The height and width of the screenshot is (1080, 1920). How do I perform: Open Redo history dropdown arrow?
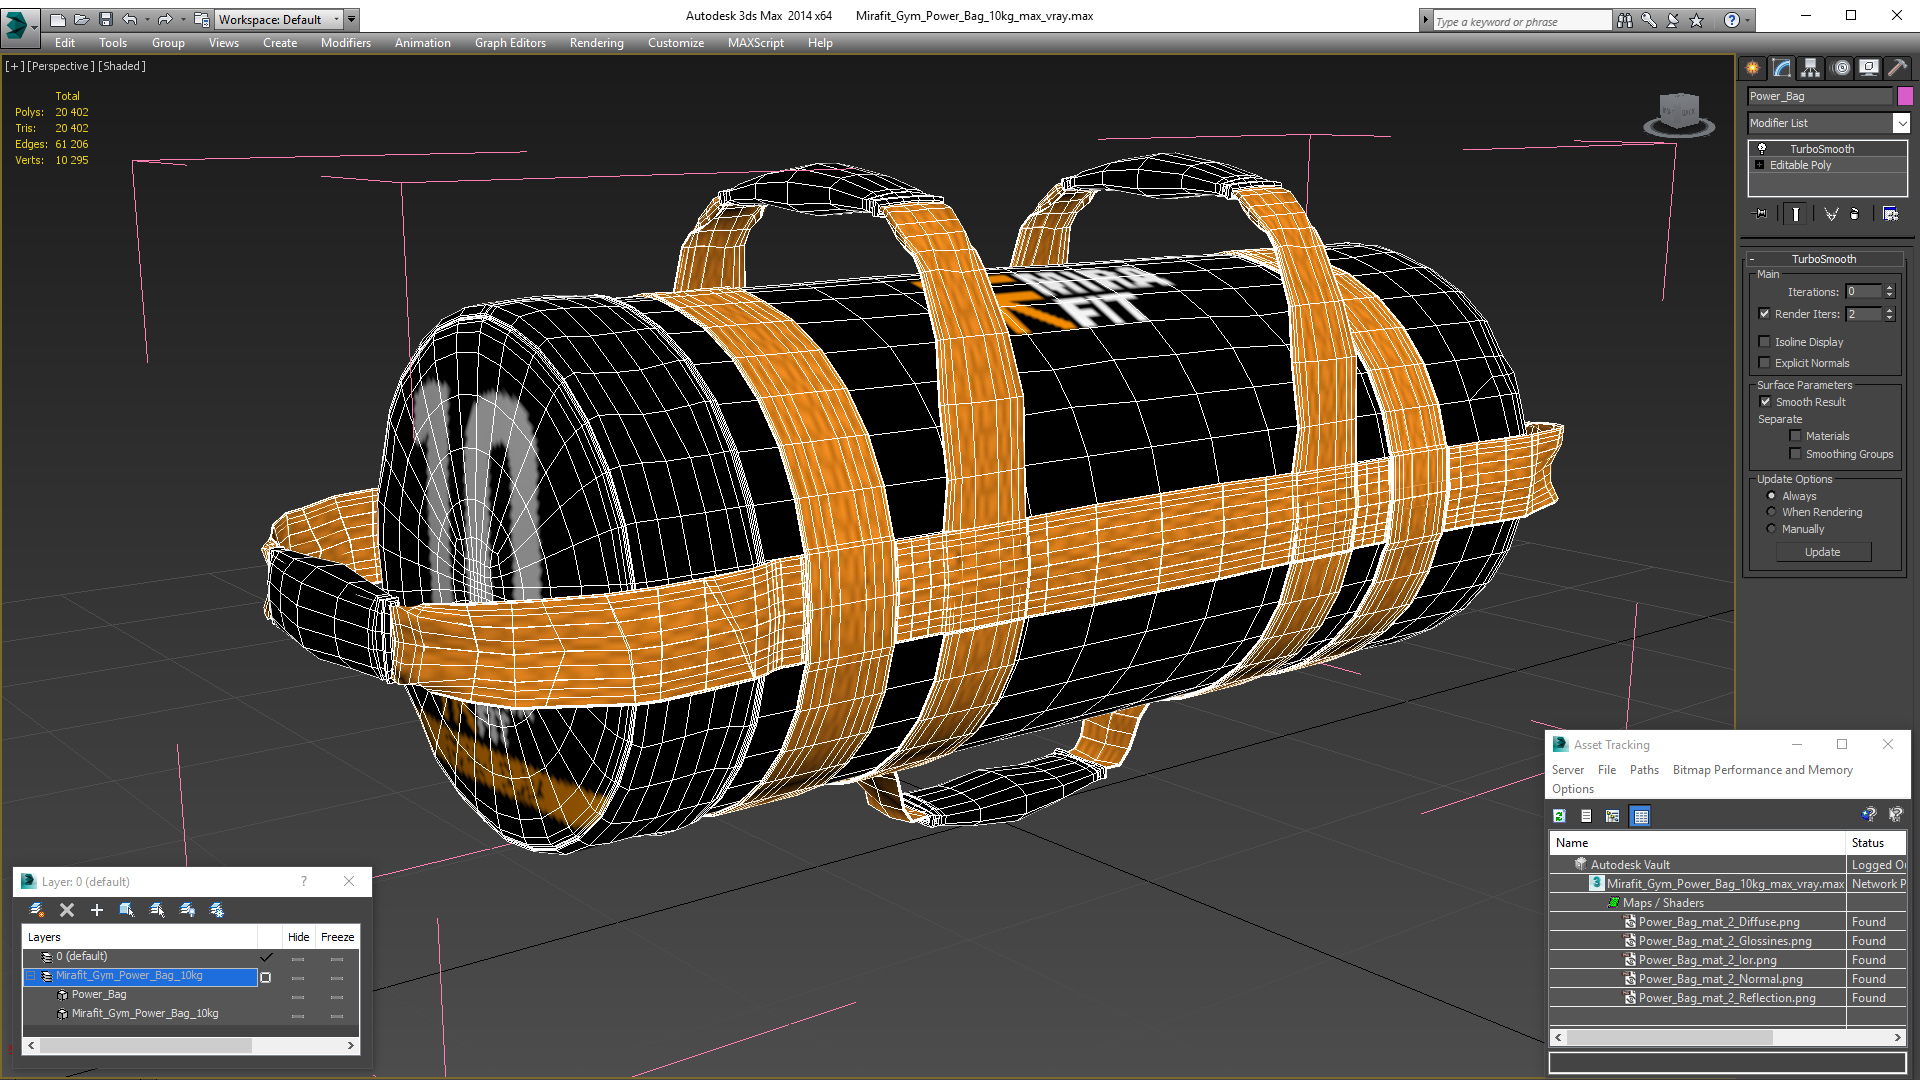(182, 19)
